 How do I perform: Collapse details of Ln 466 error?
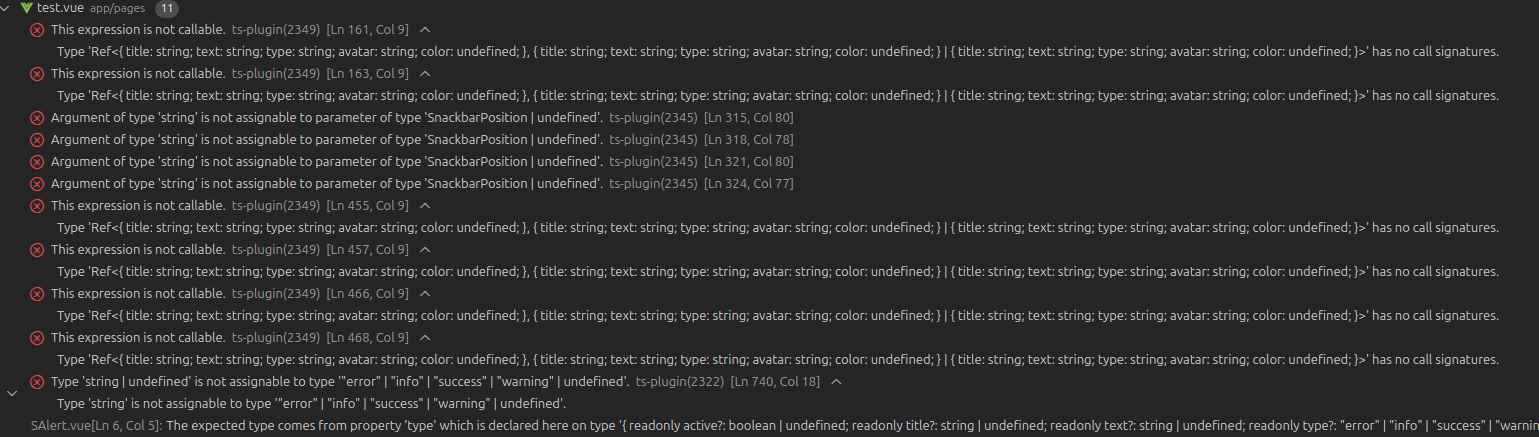click(x=426, y=294)
